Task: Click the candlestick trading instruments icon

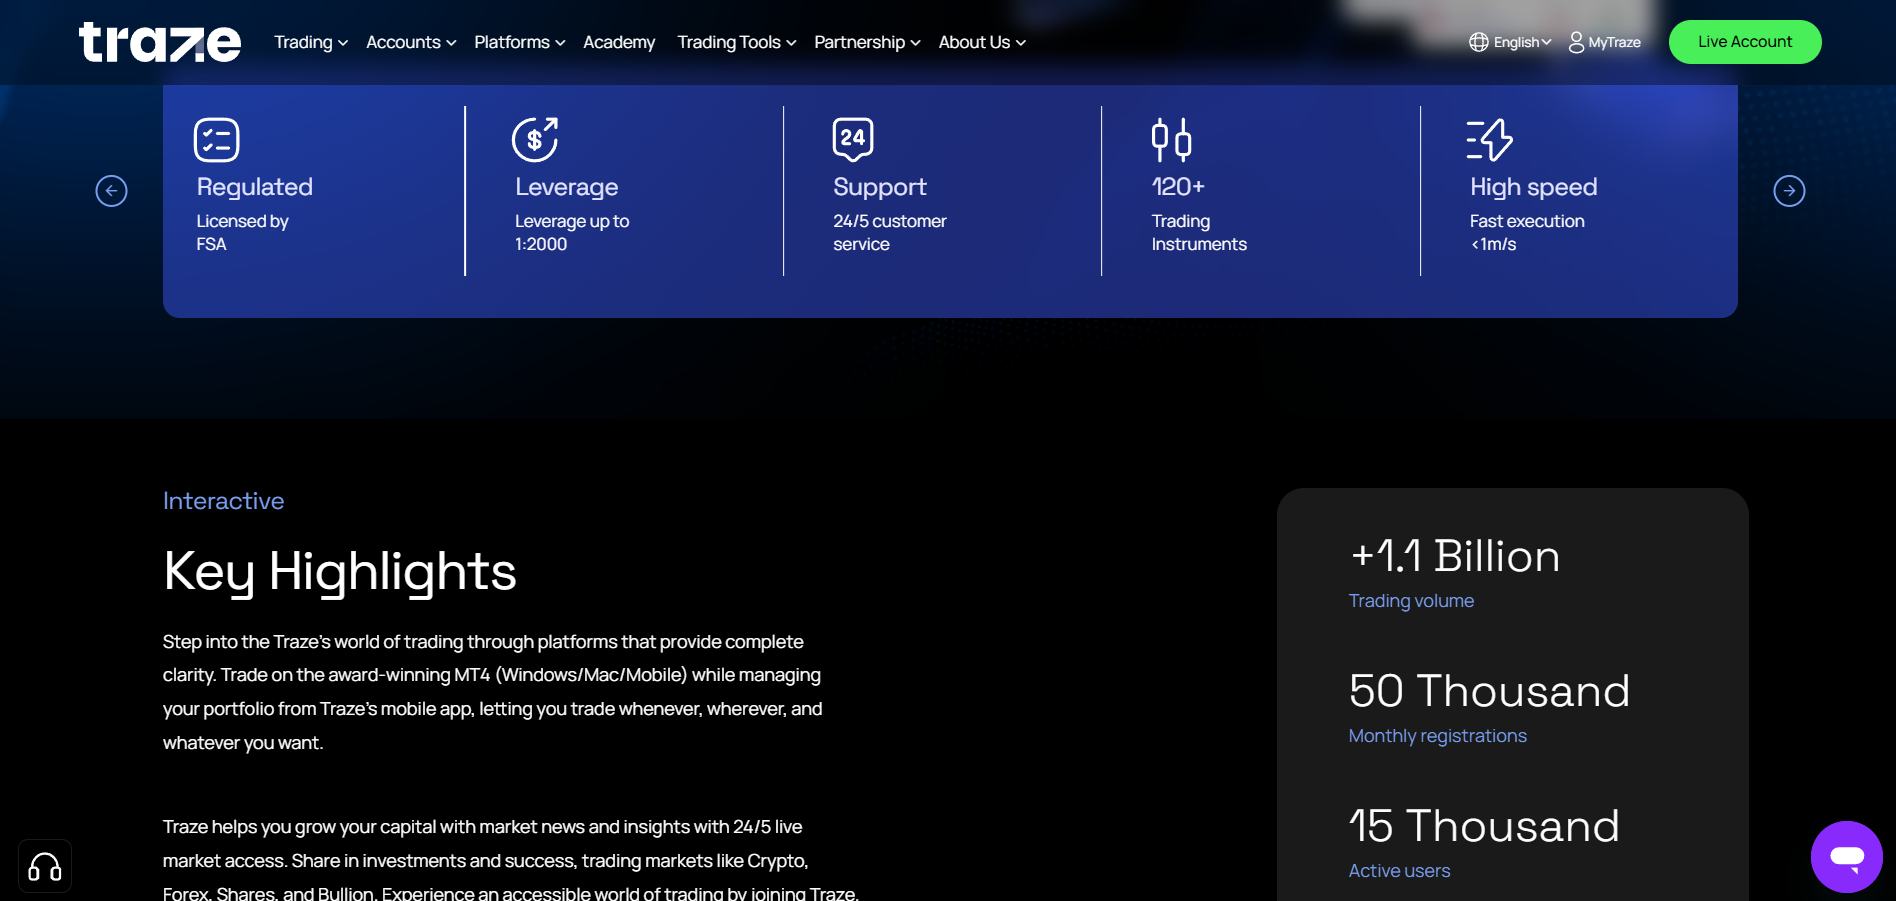Action: pos(1171,140)
